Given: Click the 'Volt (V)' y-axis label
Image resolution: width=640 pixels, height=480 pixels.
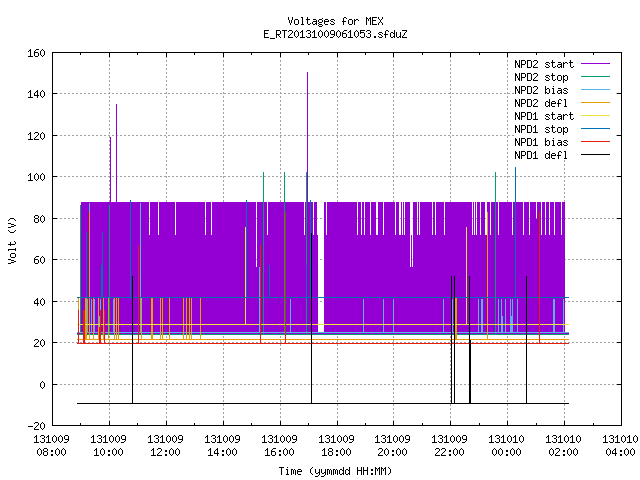Looking at the screenshot, I should coord(13,241).
